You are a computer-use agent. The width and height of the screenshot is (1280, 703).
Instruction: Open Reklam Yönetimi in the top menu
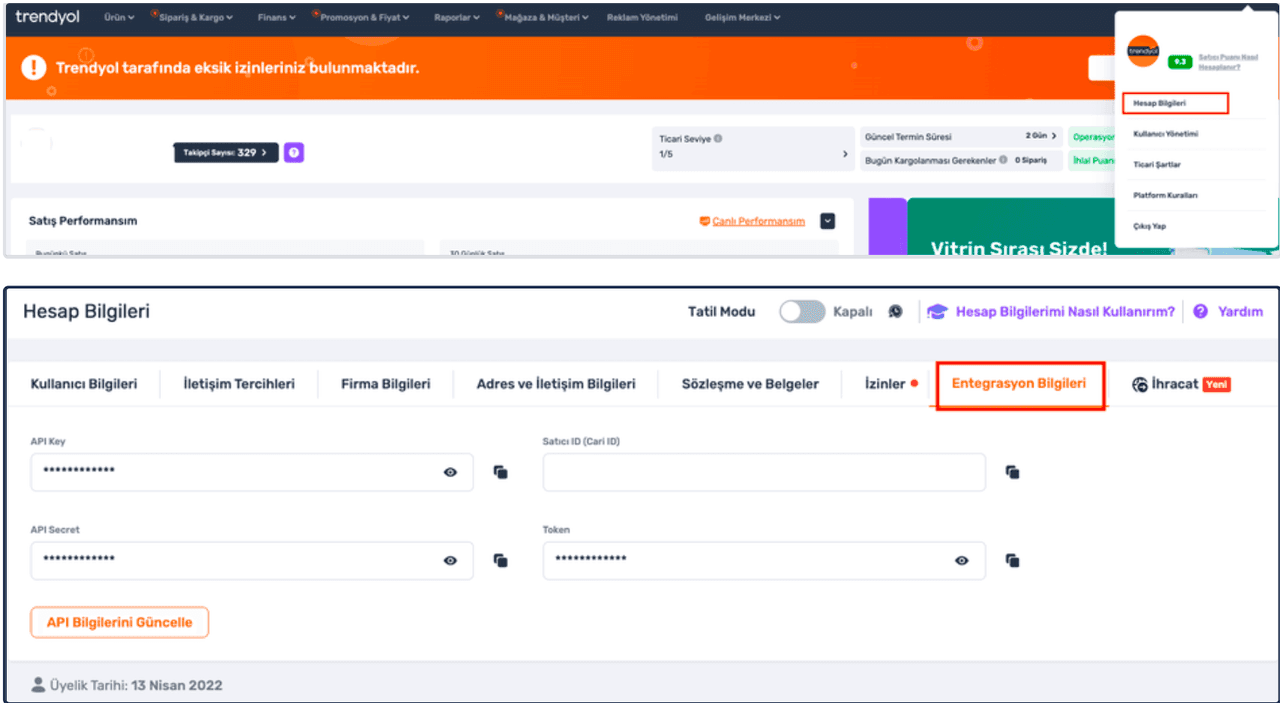(x=642, y=17)
